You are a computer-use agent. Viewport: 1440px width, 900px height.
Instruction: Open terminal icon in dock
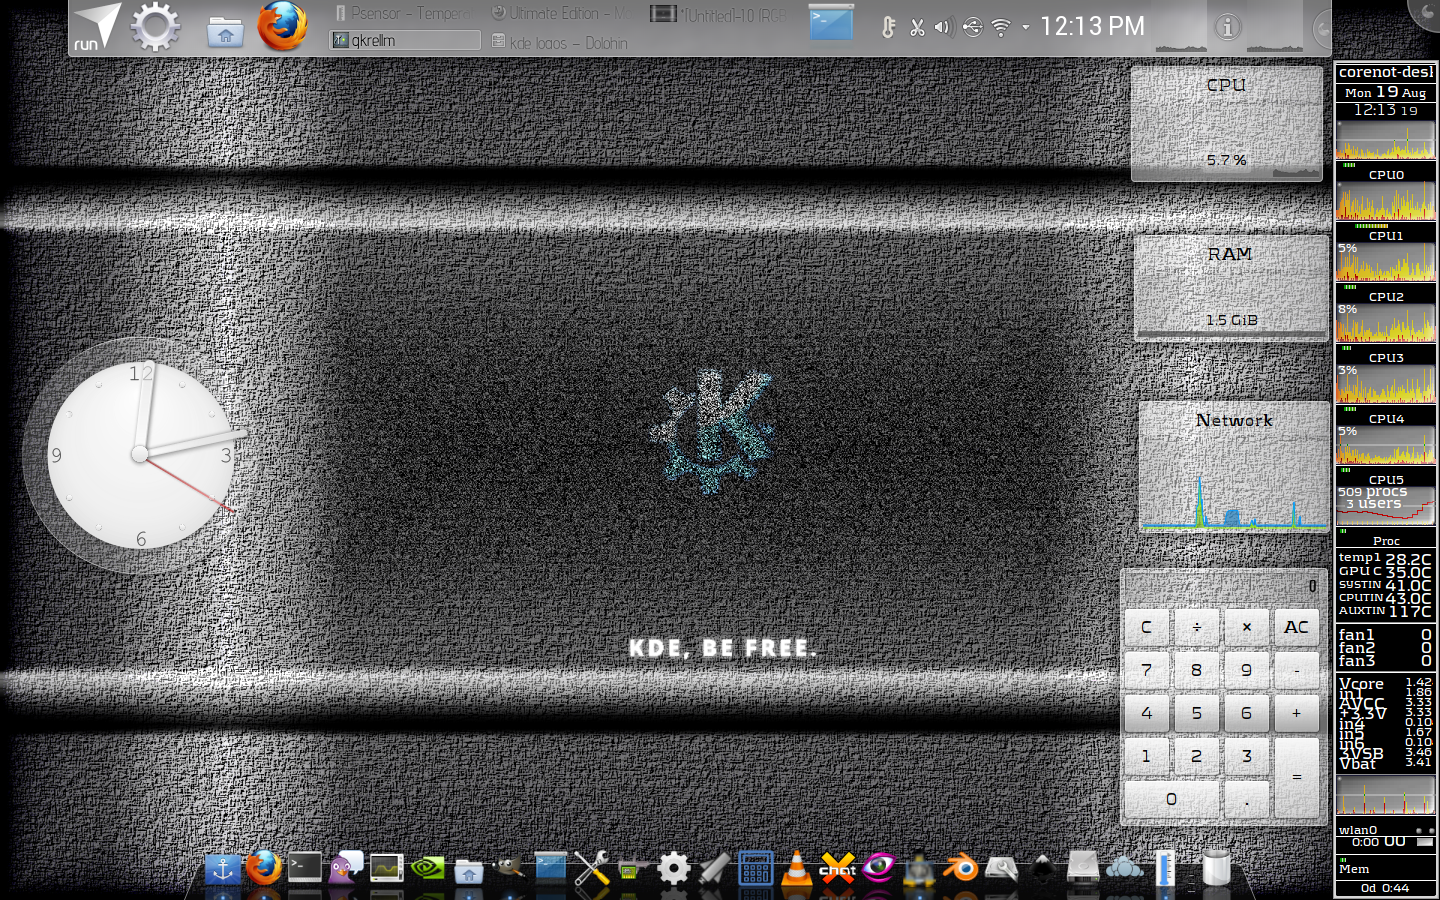tap(305, 867)
